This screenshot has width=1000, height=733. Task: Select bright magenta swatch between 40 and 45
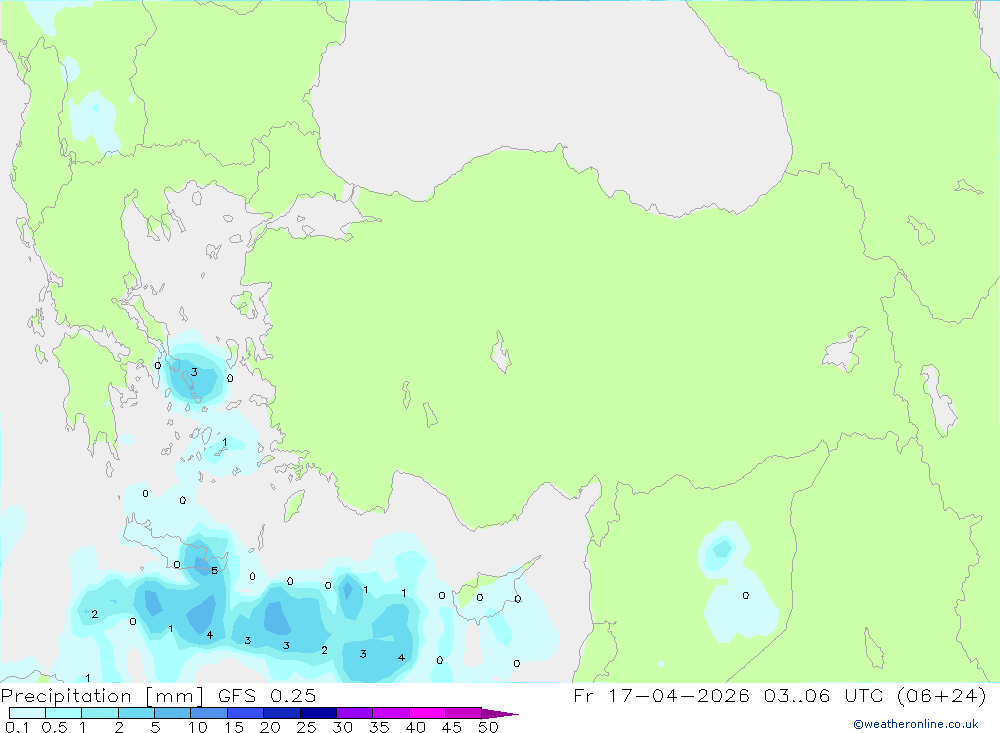click(x=427, y=713)
